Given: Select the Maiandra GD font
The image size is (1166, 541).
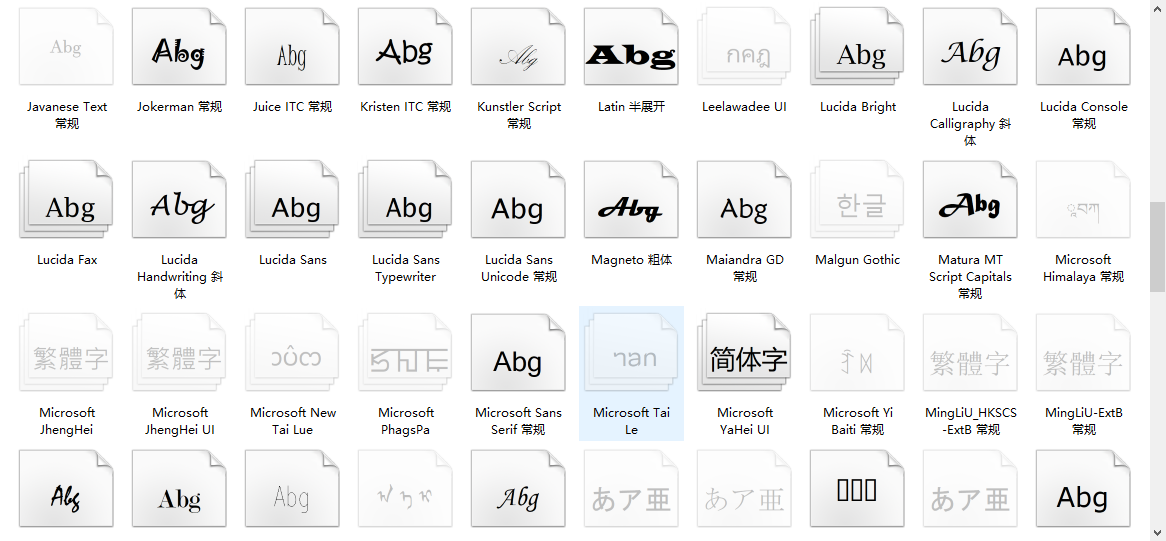Looking at the screenshot, I should click(744, 200).
